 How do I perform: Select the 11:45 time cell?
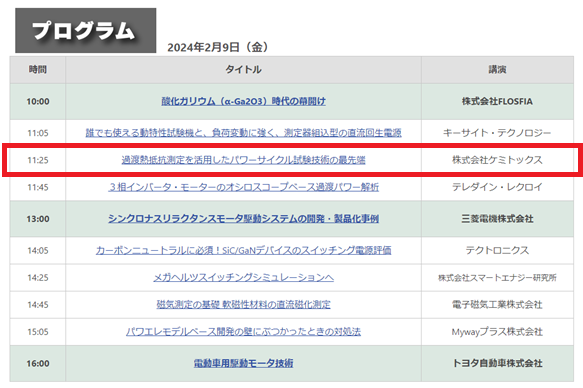point(38,187)
